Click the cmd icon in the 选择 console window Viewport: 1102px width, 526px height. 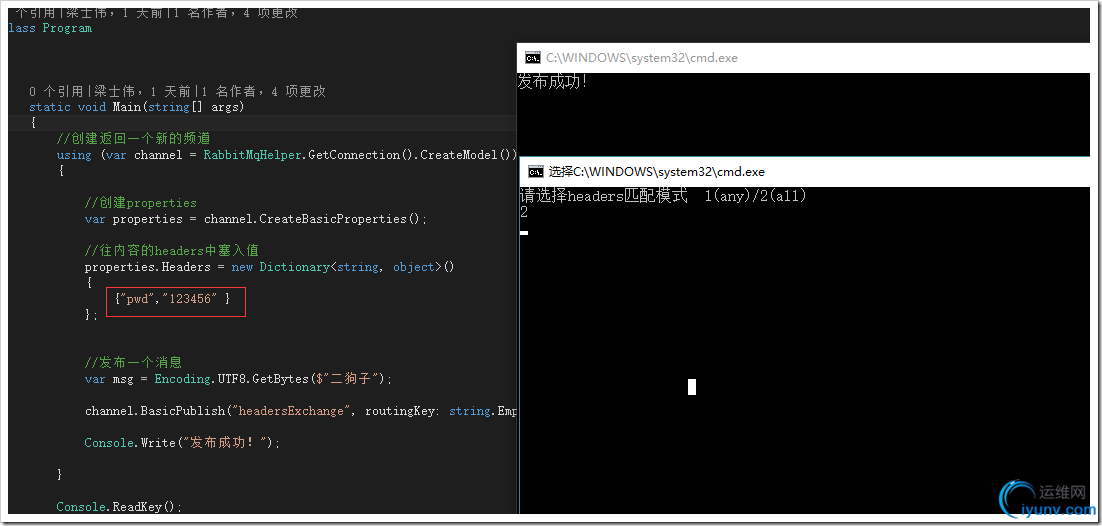(536, 172)
